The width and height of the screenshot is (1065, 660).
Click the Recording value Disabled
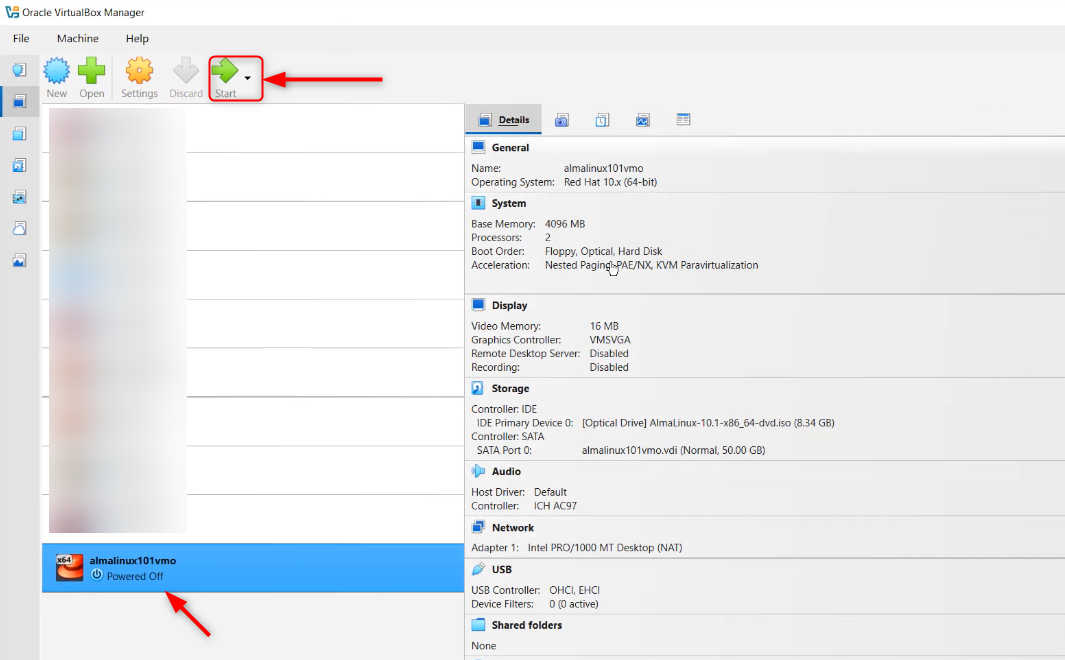609,367
